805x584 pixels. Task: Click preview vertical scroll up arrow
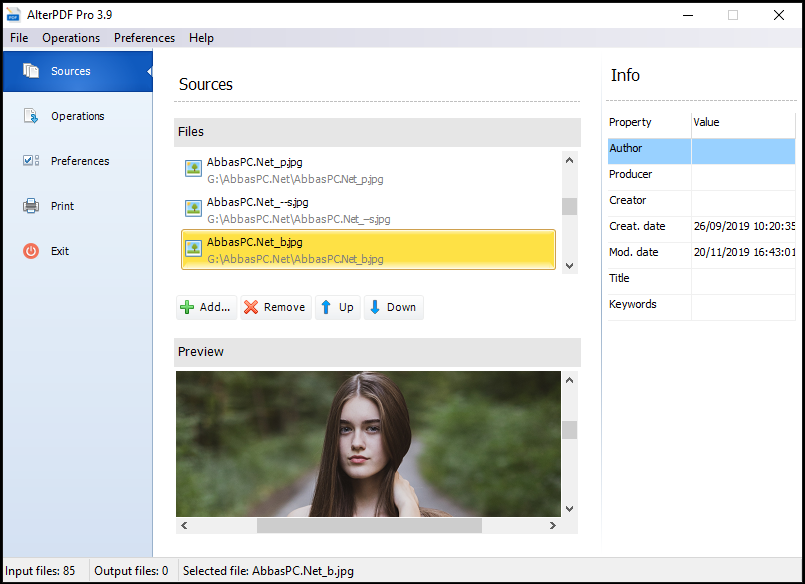[x=569, y=380]
